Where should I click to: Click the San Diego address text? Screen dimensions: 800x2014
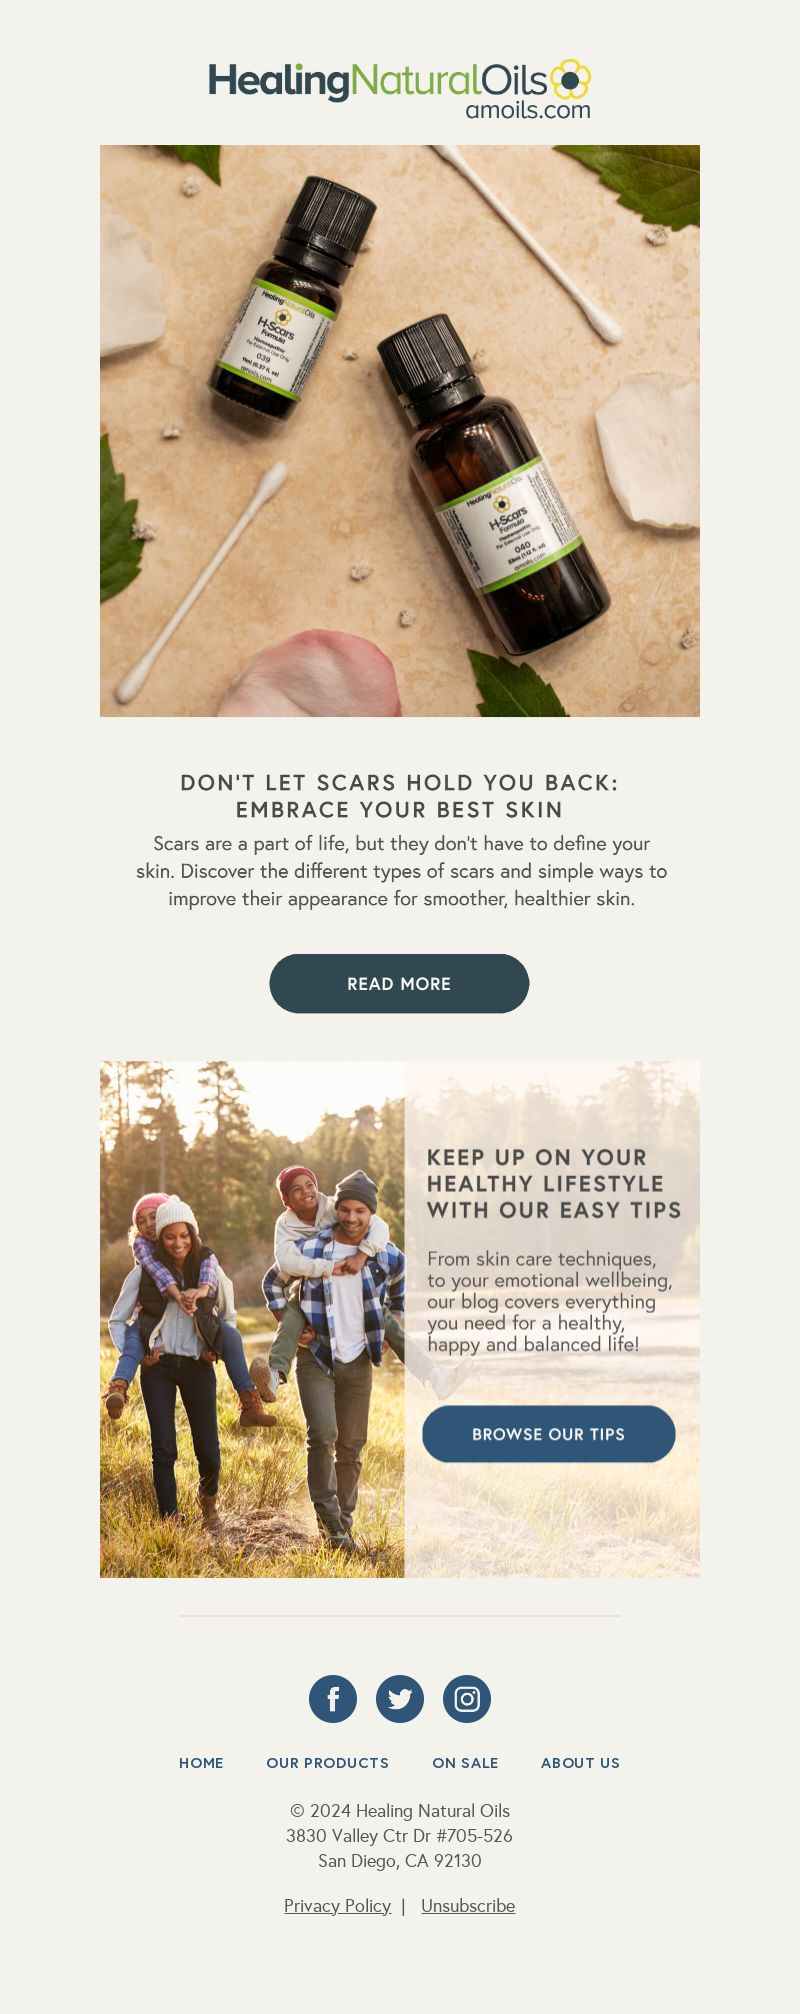400,1861
